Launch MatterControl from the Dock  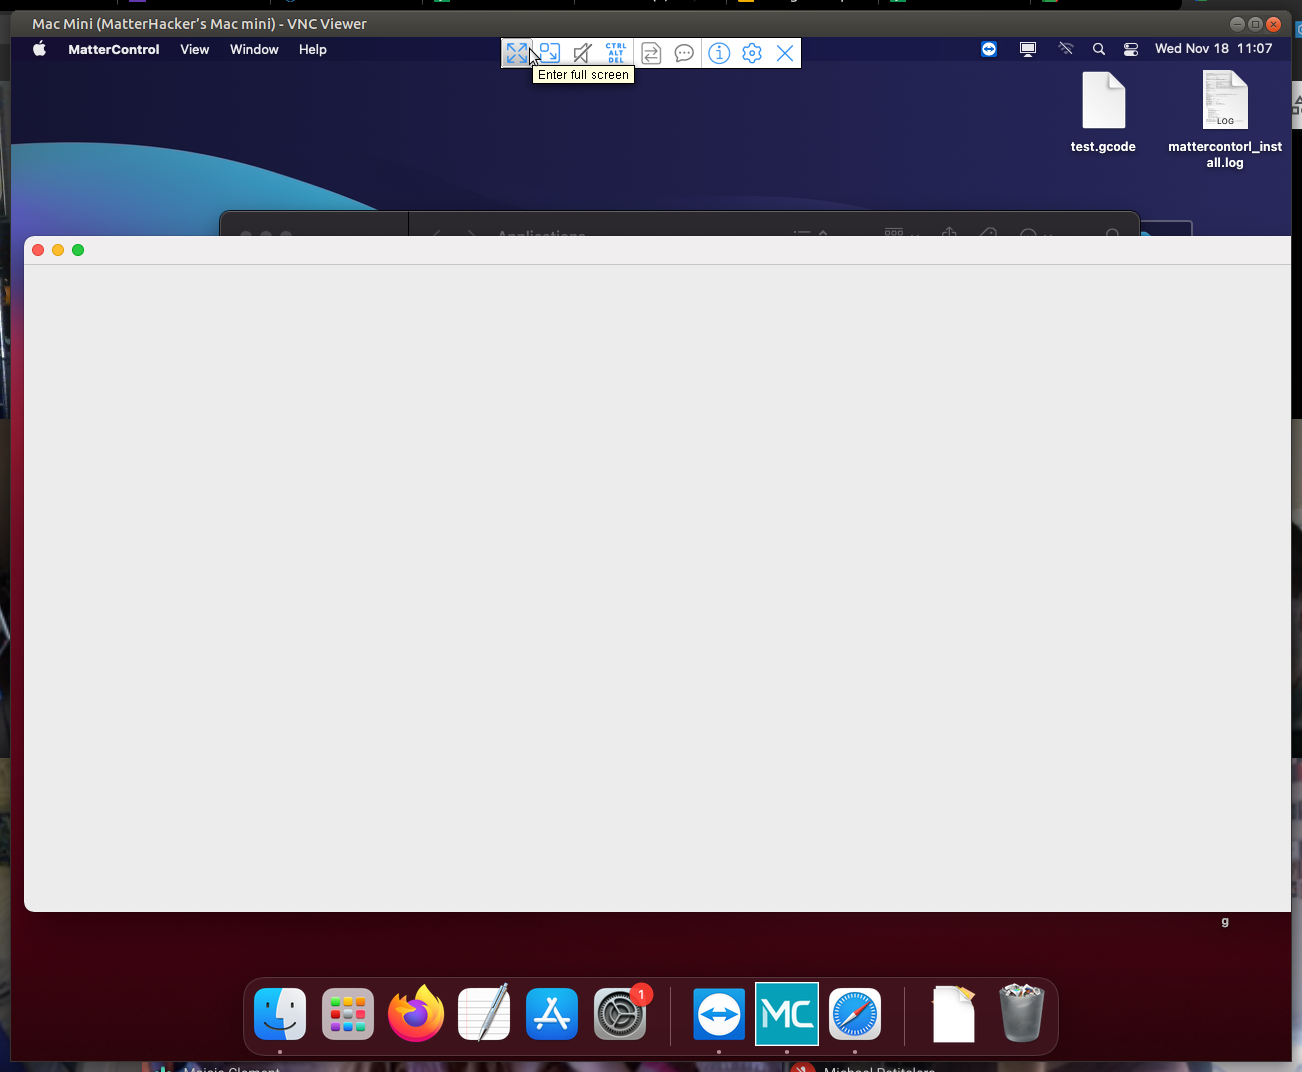(x=786, y=1013)
